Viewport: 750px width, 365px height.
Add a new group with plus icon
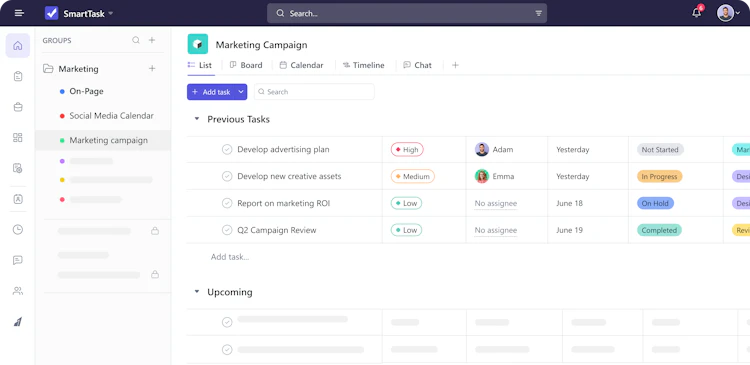[x=152, y=40]
